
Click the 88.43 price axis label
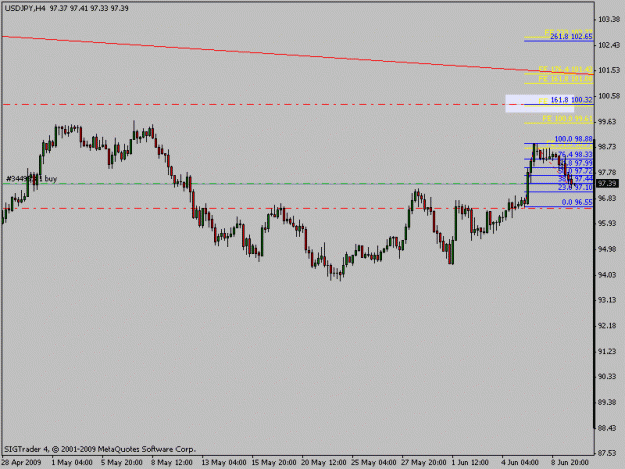tap(609, 428)
